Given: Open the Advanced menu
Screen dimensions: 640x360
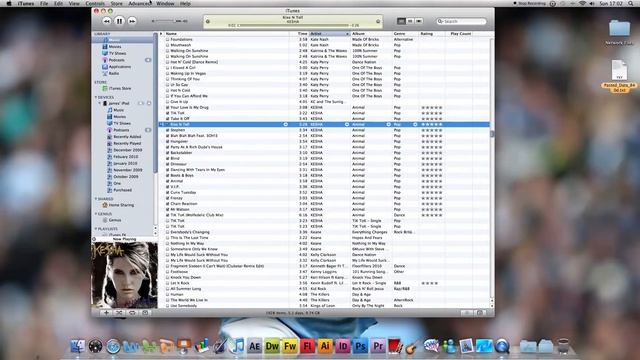Looking at the screenshot, I should [x=140, y=3].
